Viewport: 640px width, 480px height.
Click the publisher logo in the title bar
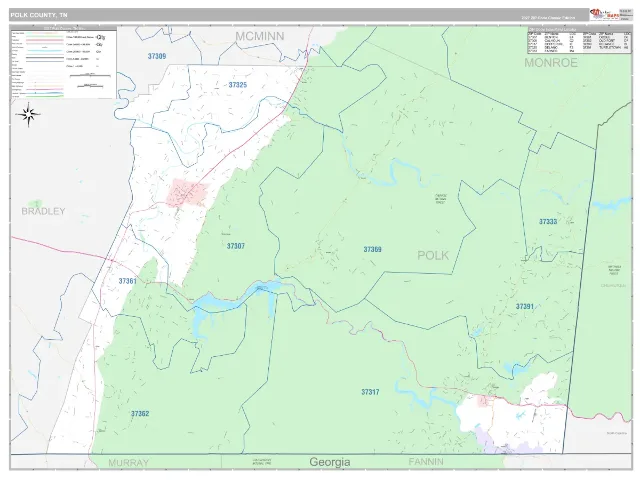(604, 15)
